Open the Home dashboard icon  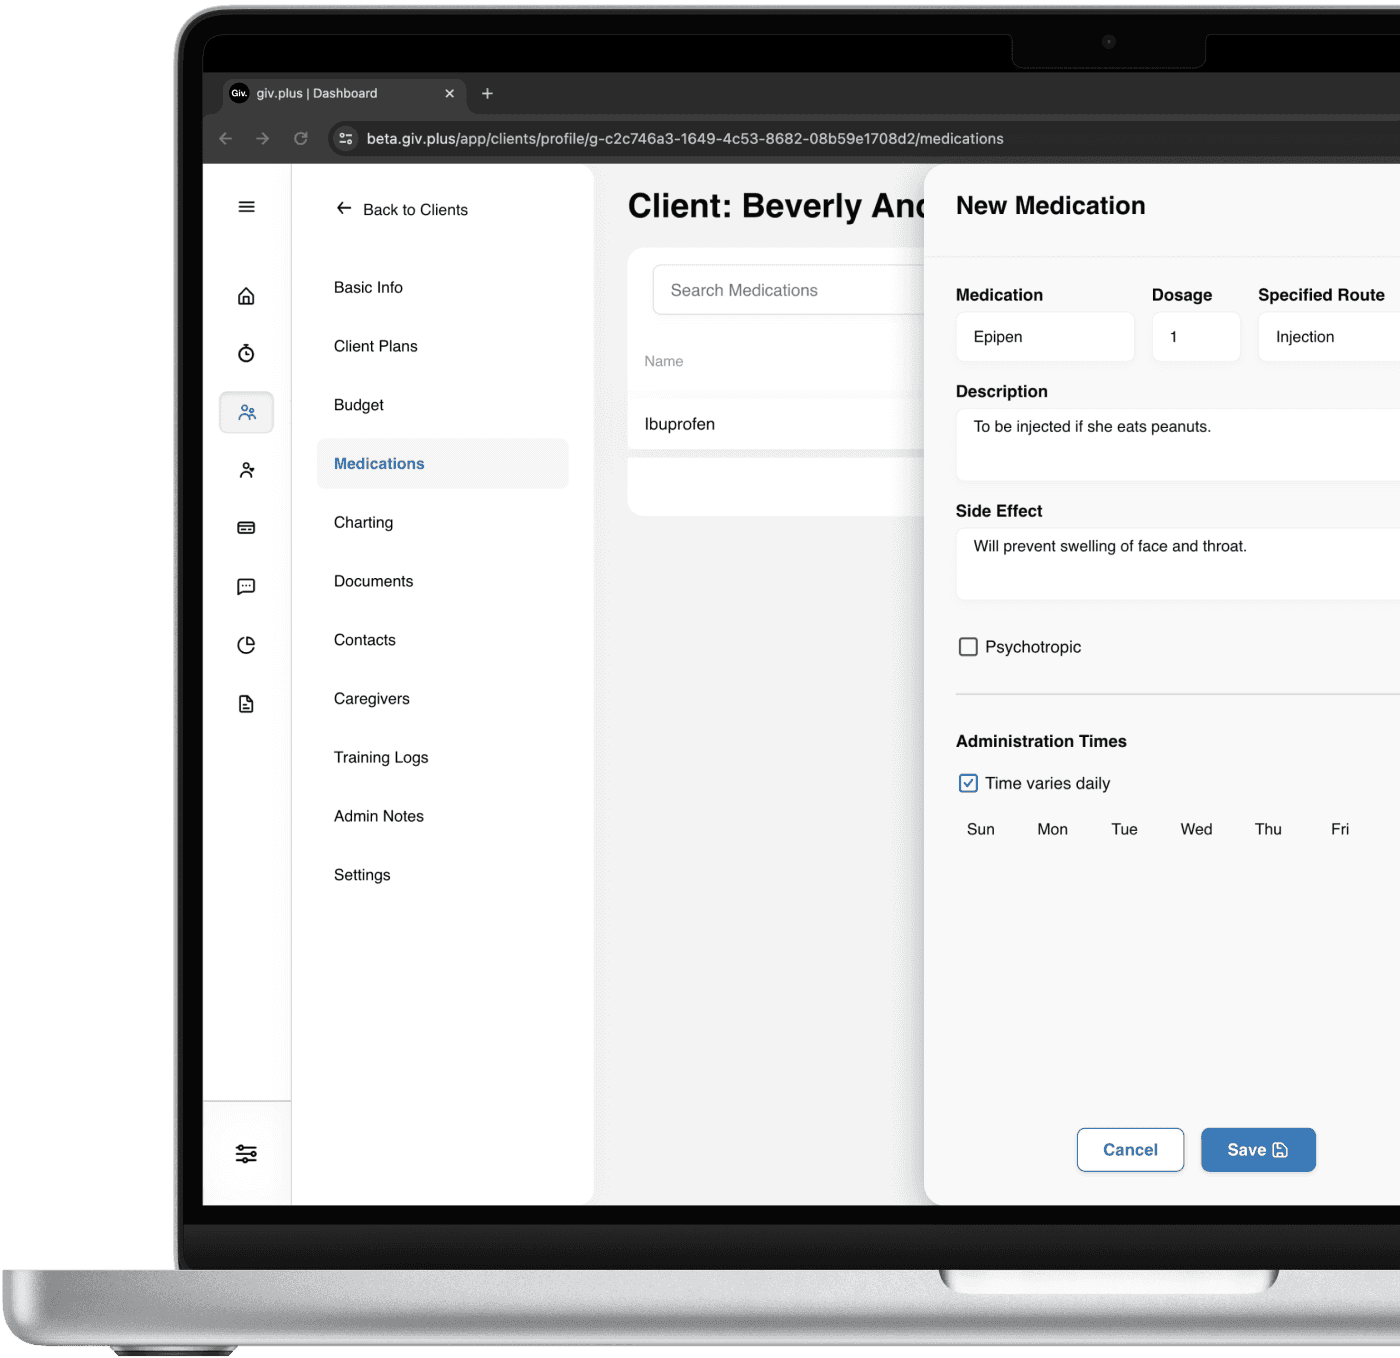[x=246, y=295]
